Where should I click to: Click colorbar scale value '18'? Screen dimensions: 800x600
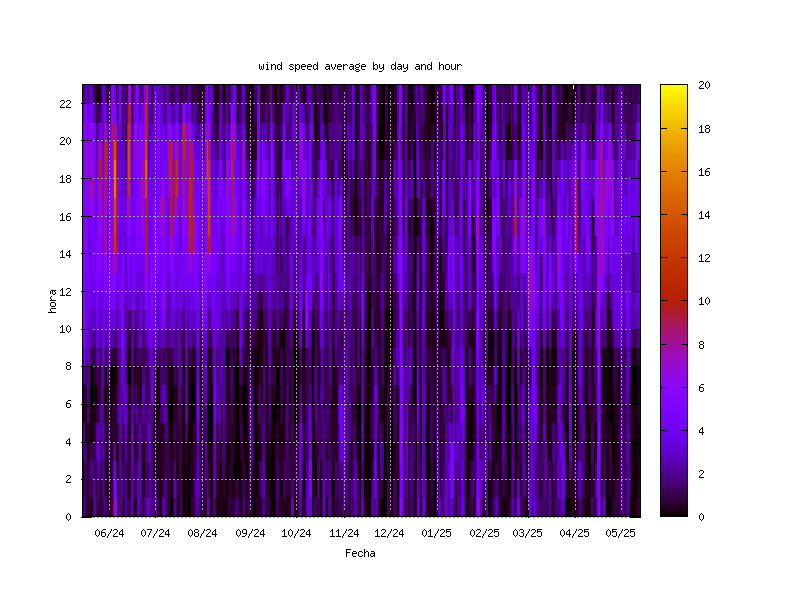click(x=704, y=129)
